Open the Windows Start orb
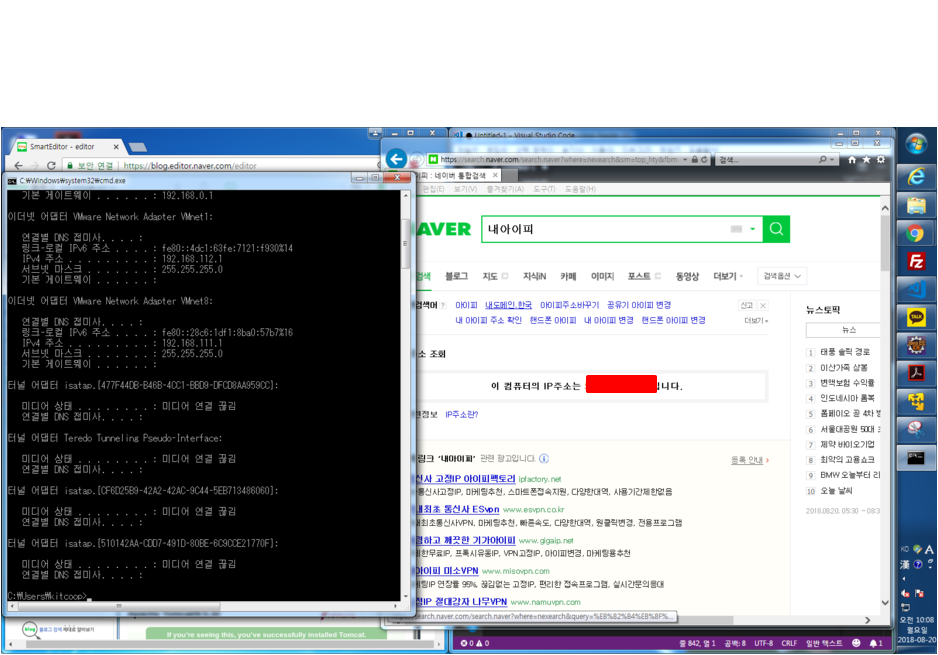The height and width of the screenshot is (655, 938). (915, 144)
